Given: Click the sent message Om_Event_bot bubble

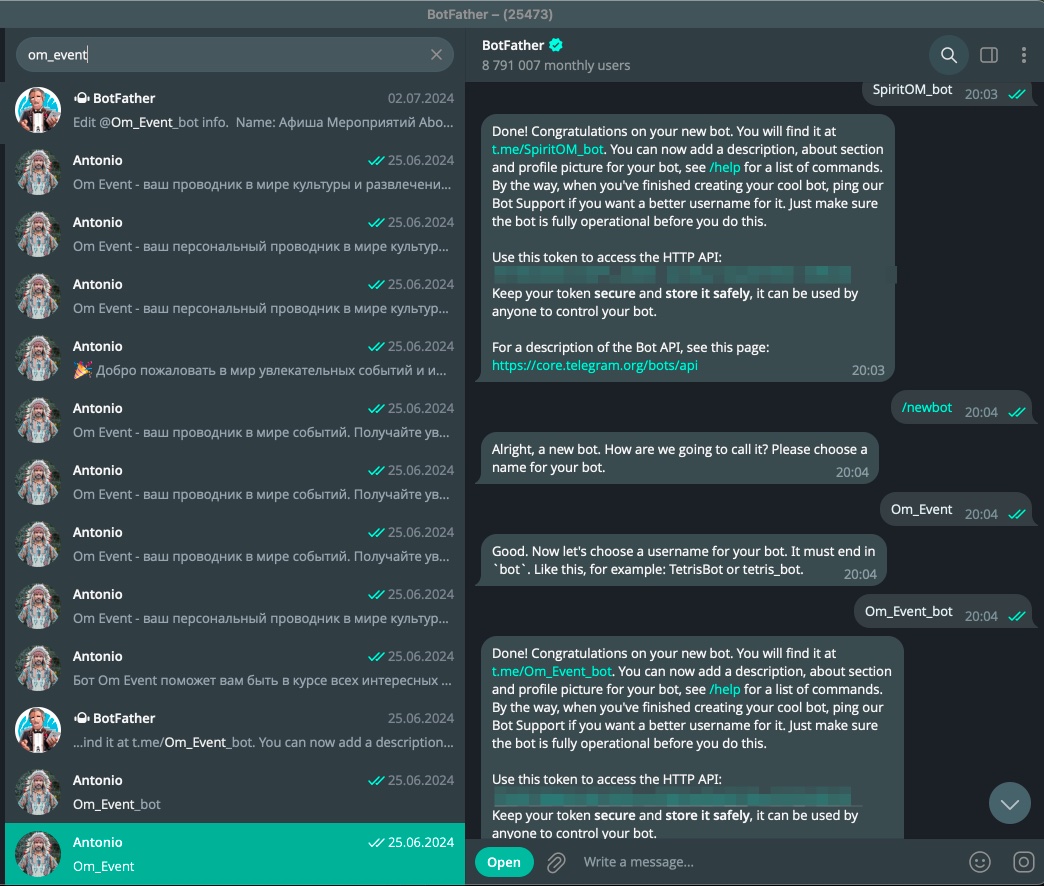Looking at the screenshot, I should pos(943,612).
